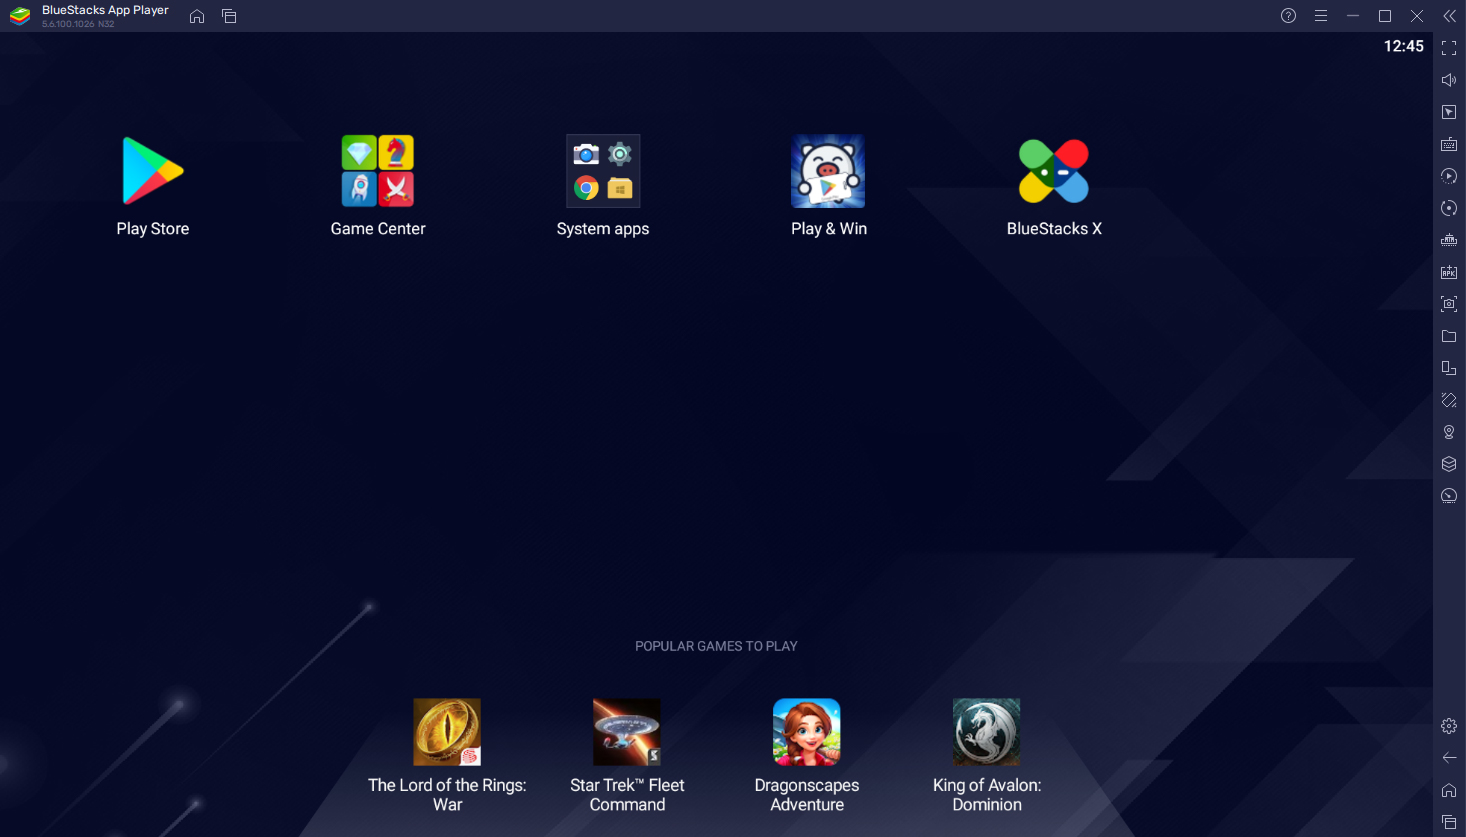Toggle full screen mode in the sidebar
Image resolution: width=1466 pixels, height=837 pixels.
tap(1449, 48)
